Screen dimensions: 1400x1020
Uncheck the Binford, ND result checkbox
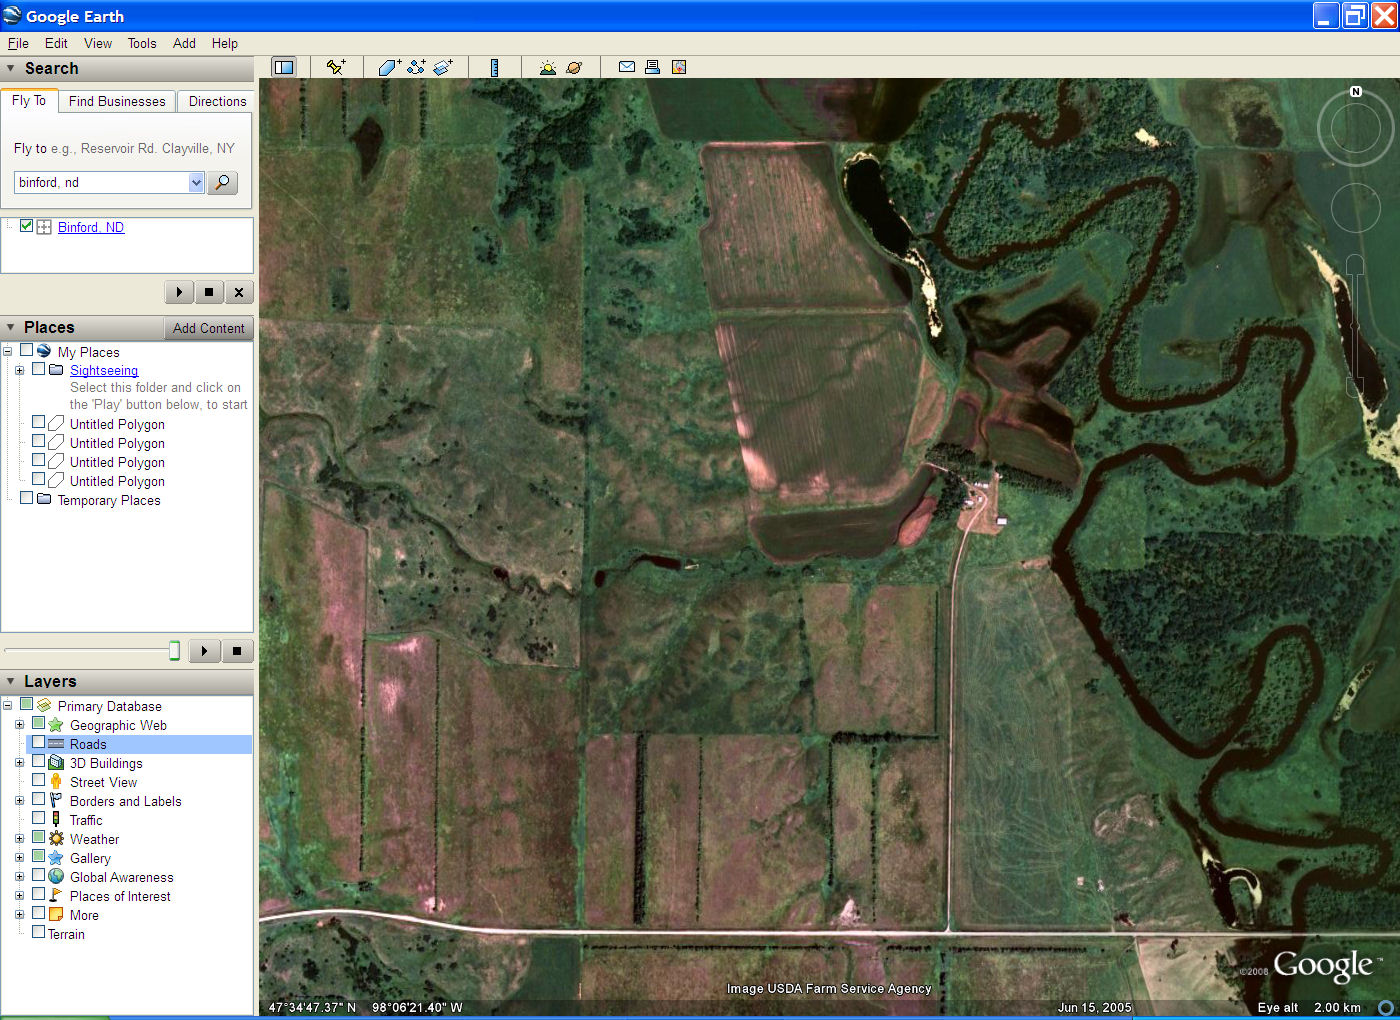point(27,226)
